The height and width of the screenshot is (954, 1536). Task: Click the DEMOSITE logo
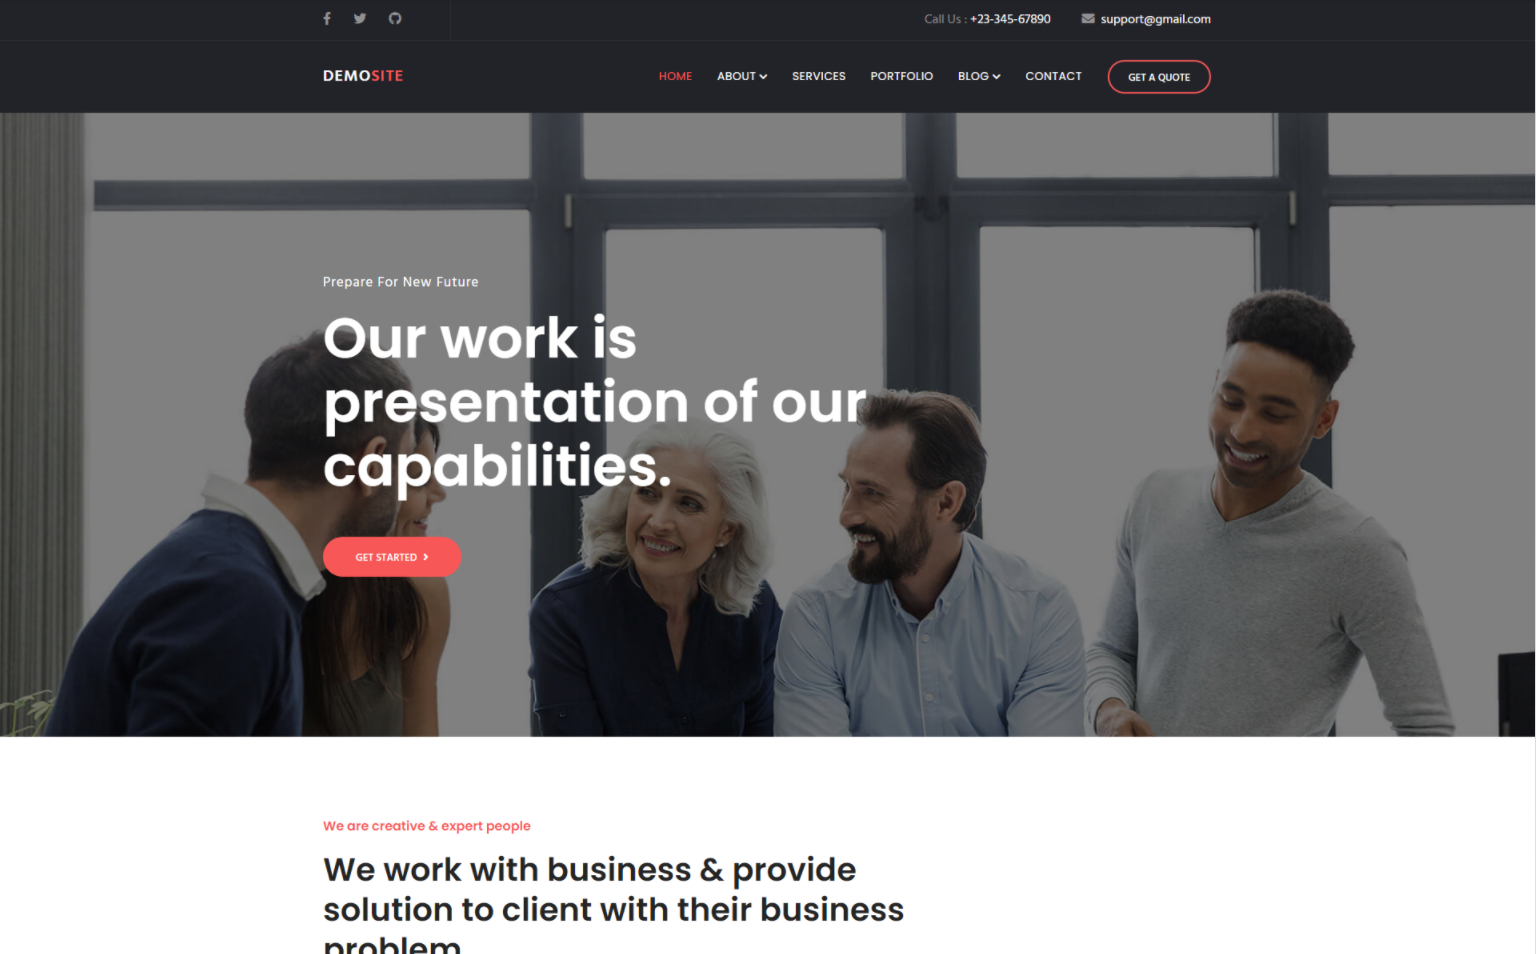[363, 76]
